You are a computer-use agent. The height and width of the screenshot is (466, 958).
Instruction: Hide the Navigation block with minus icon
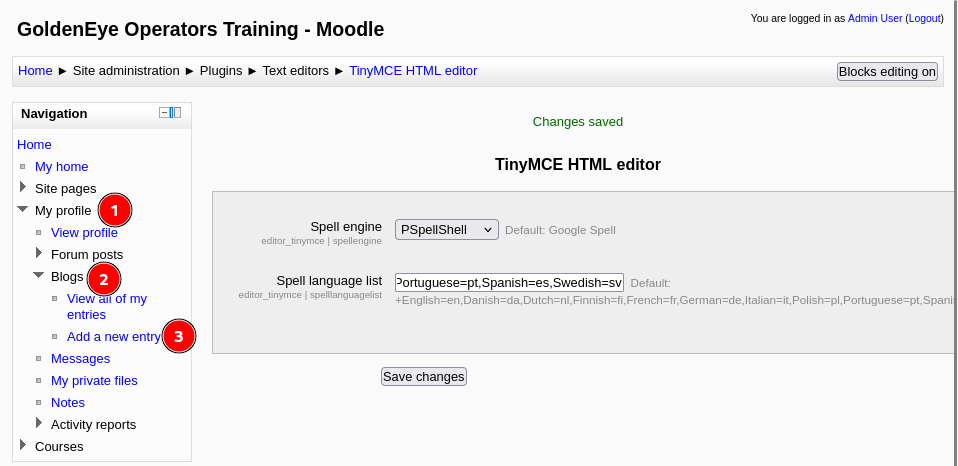164,112
